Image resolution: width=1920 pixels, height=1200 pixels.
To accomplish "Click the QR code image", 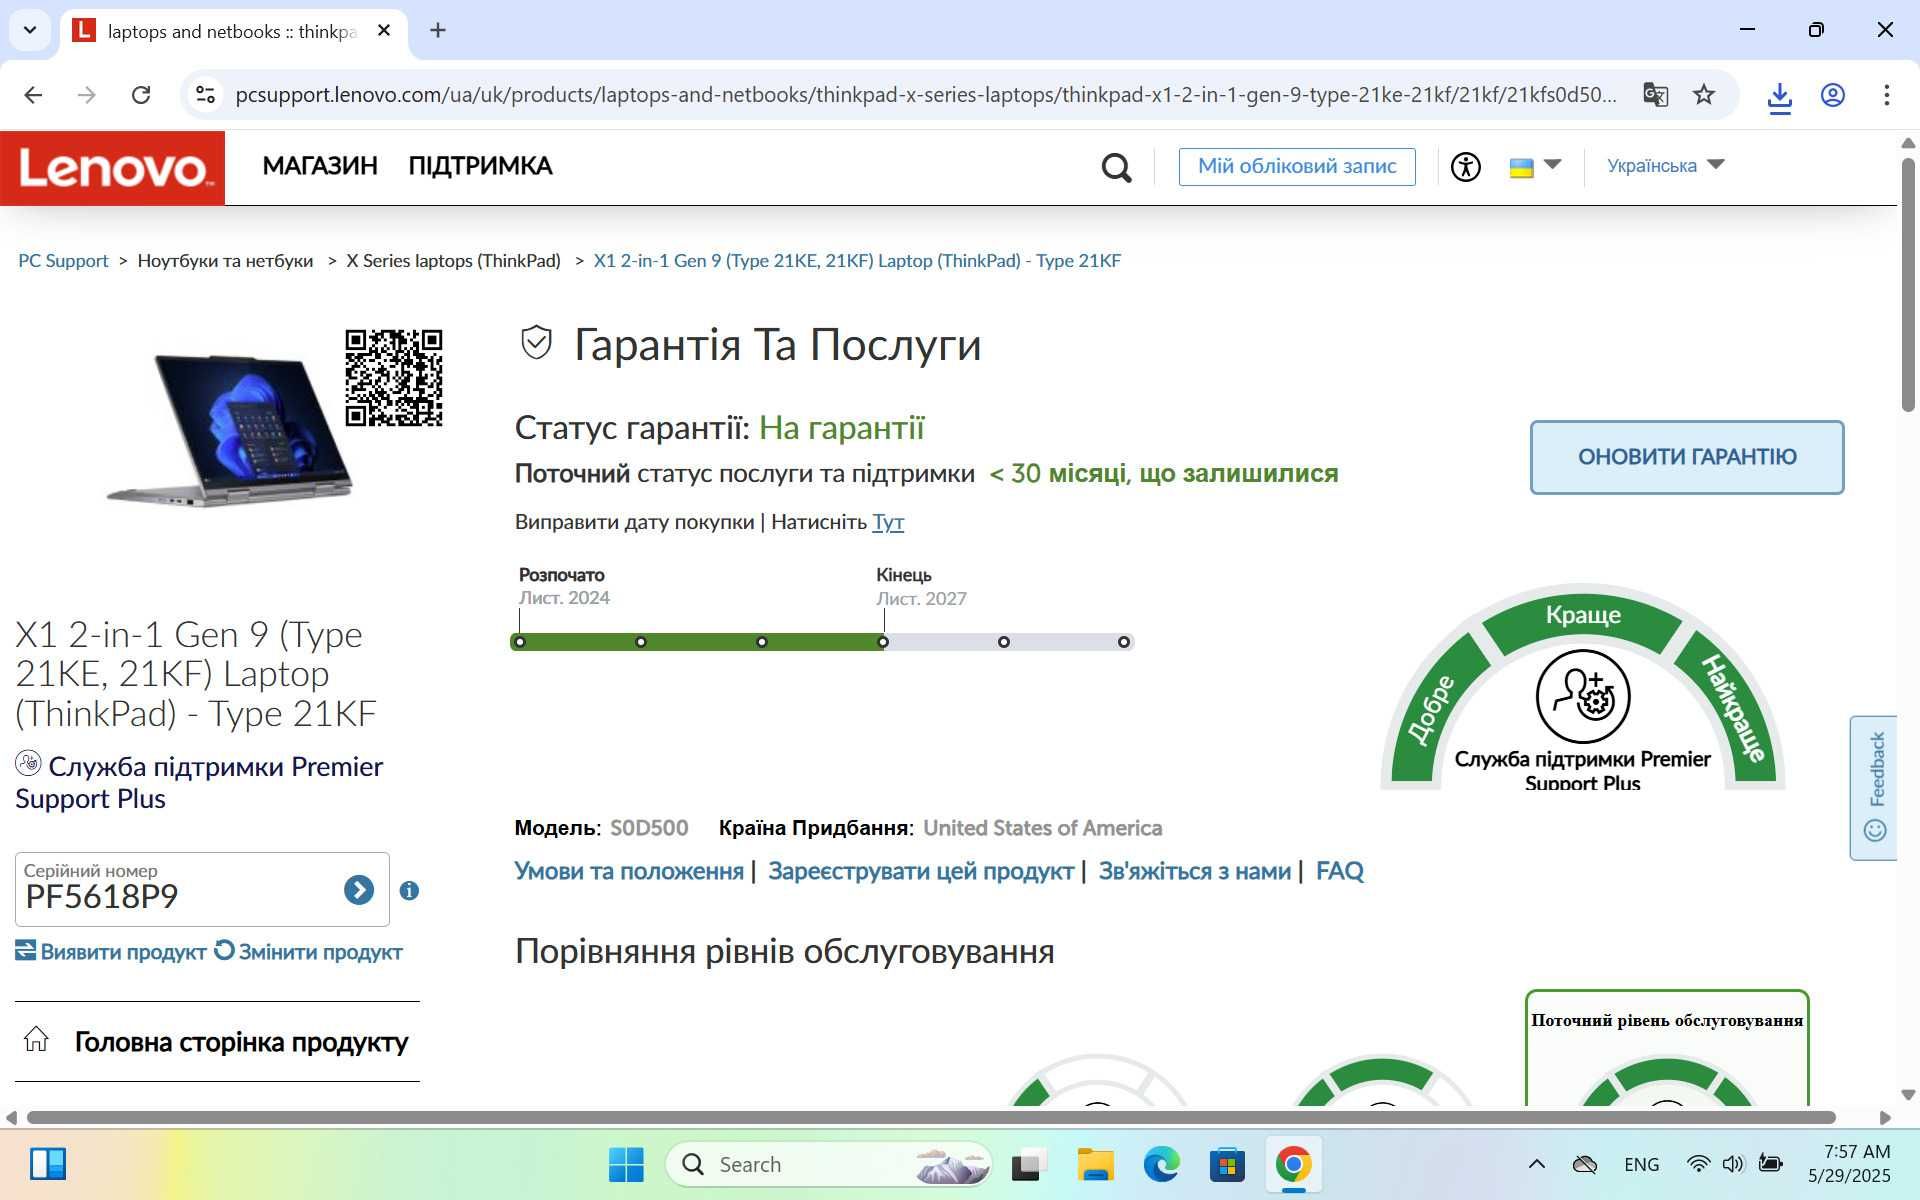I will [394, 378].
